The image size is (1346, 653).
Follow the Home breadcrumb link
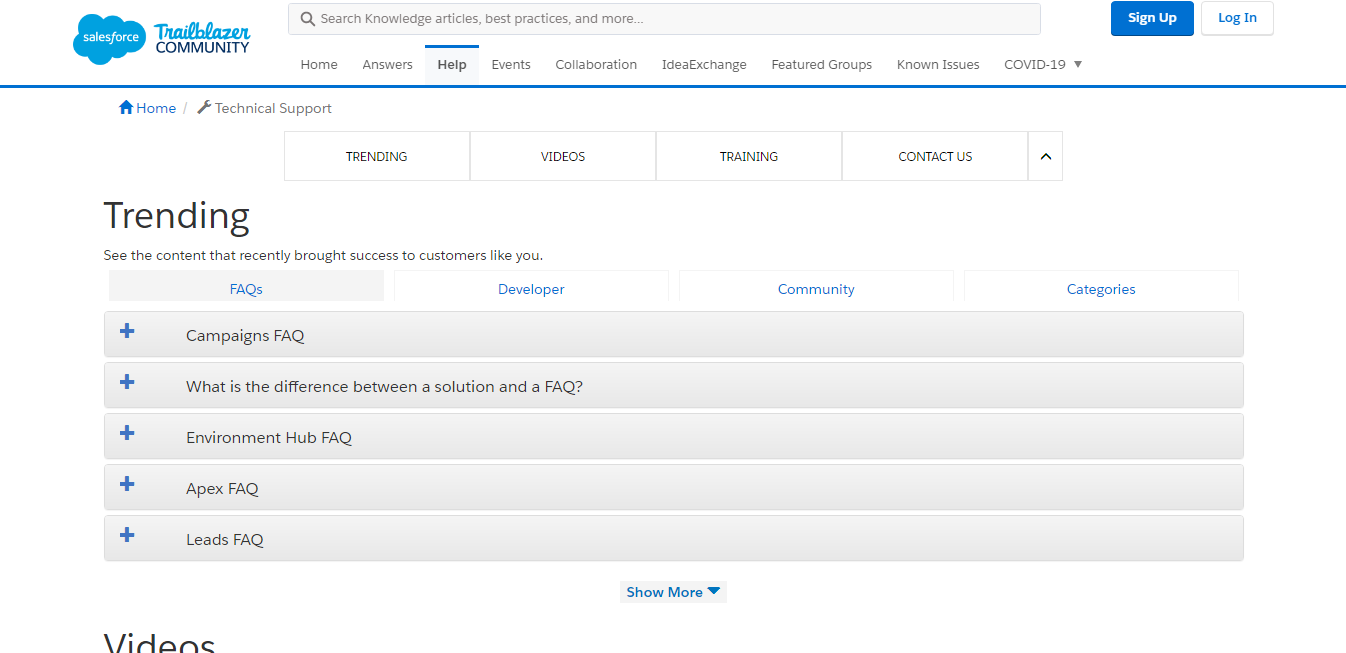click(x=156, y=108)
